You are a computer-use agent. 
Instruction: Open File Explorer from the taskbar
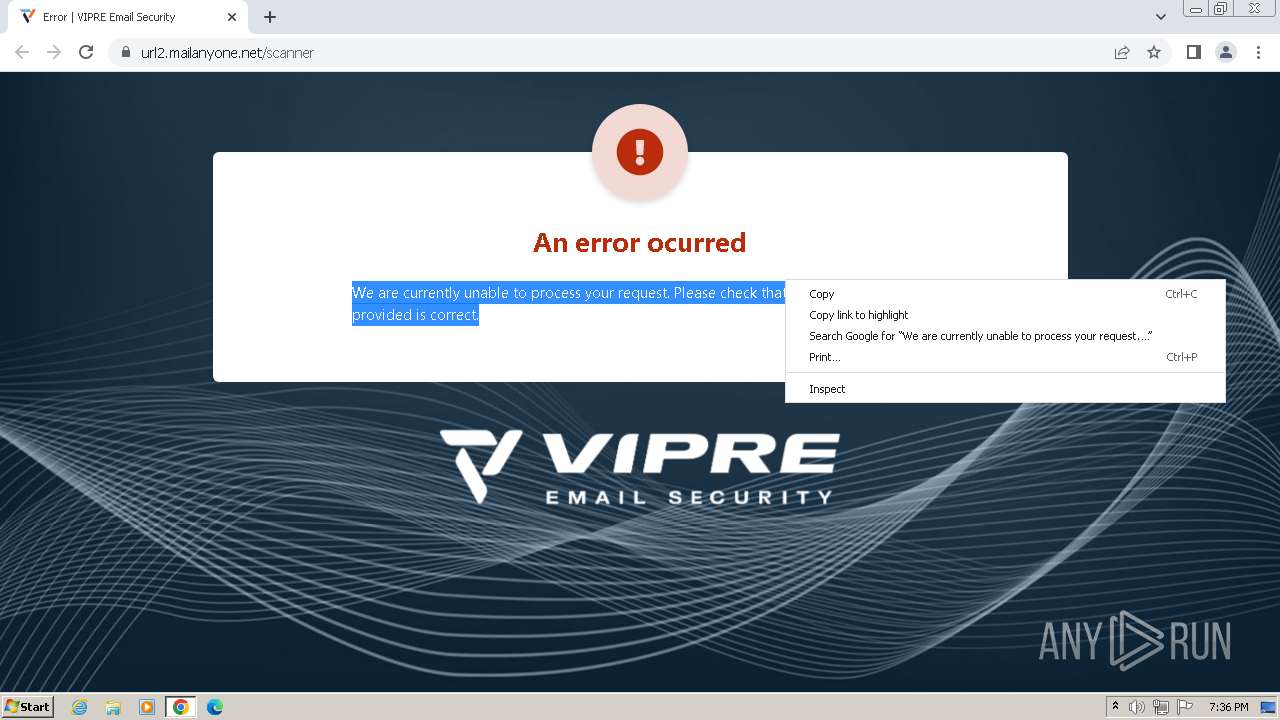[x=113, y=707]
